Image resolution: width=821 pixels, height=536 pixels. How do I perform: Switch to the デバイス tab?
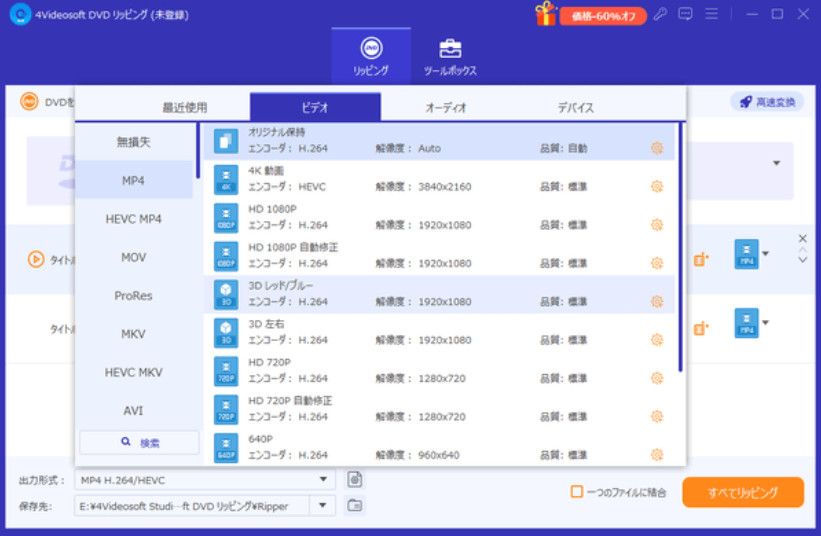click(x=575, y=107)
